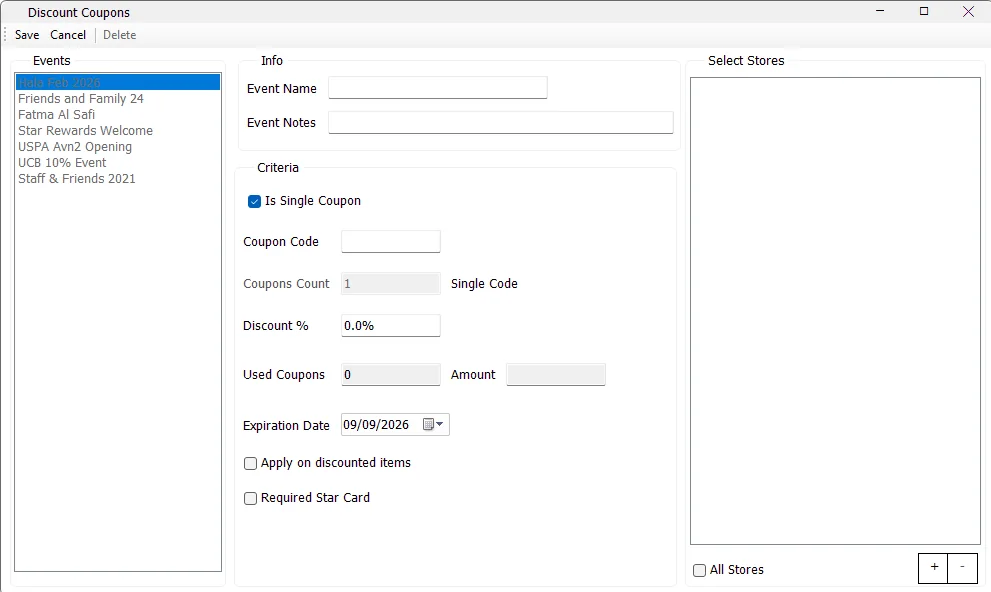991x592 pixels.
Task: Click the Discount % field
Action: point(391,325)
